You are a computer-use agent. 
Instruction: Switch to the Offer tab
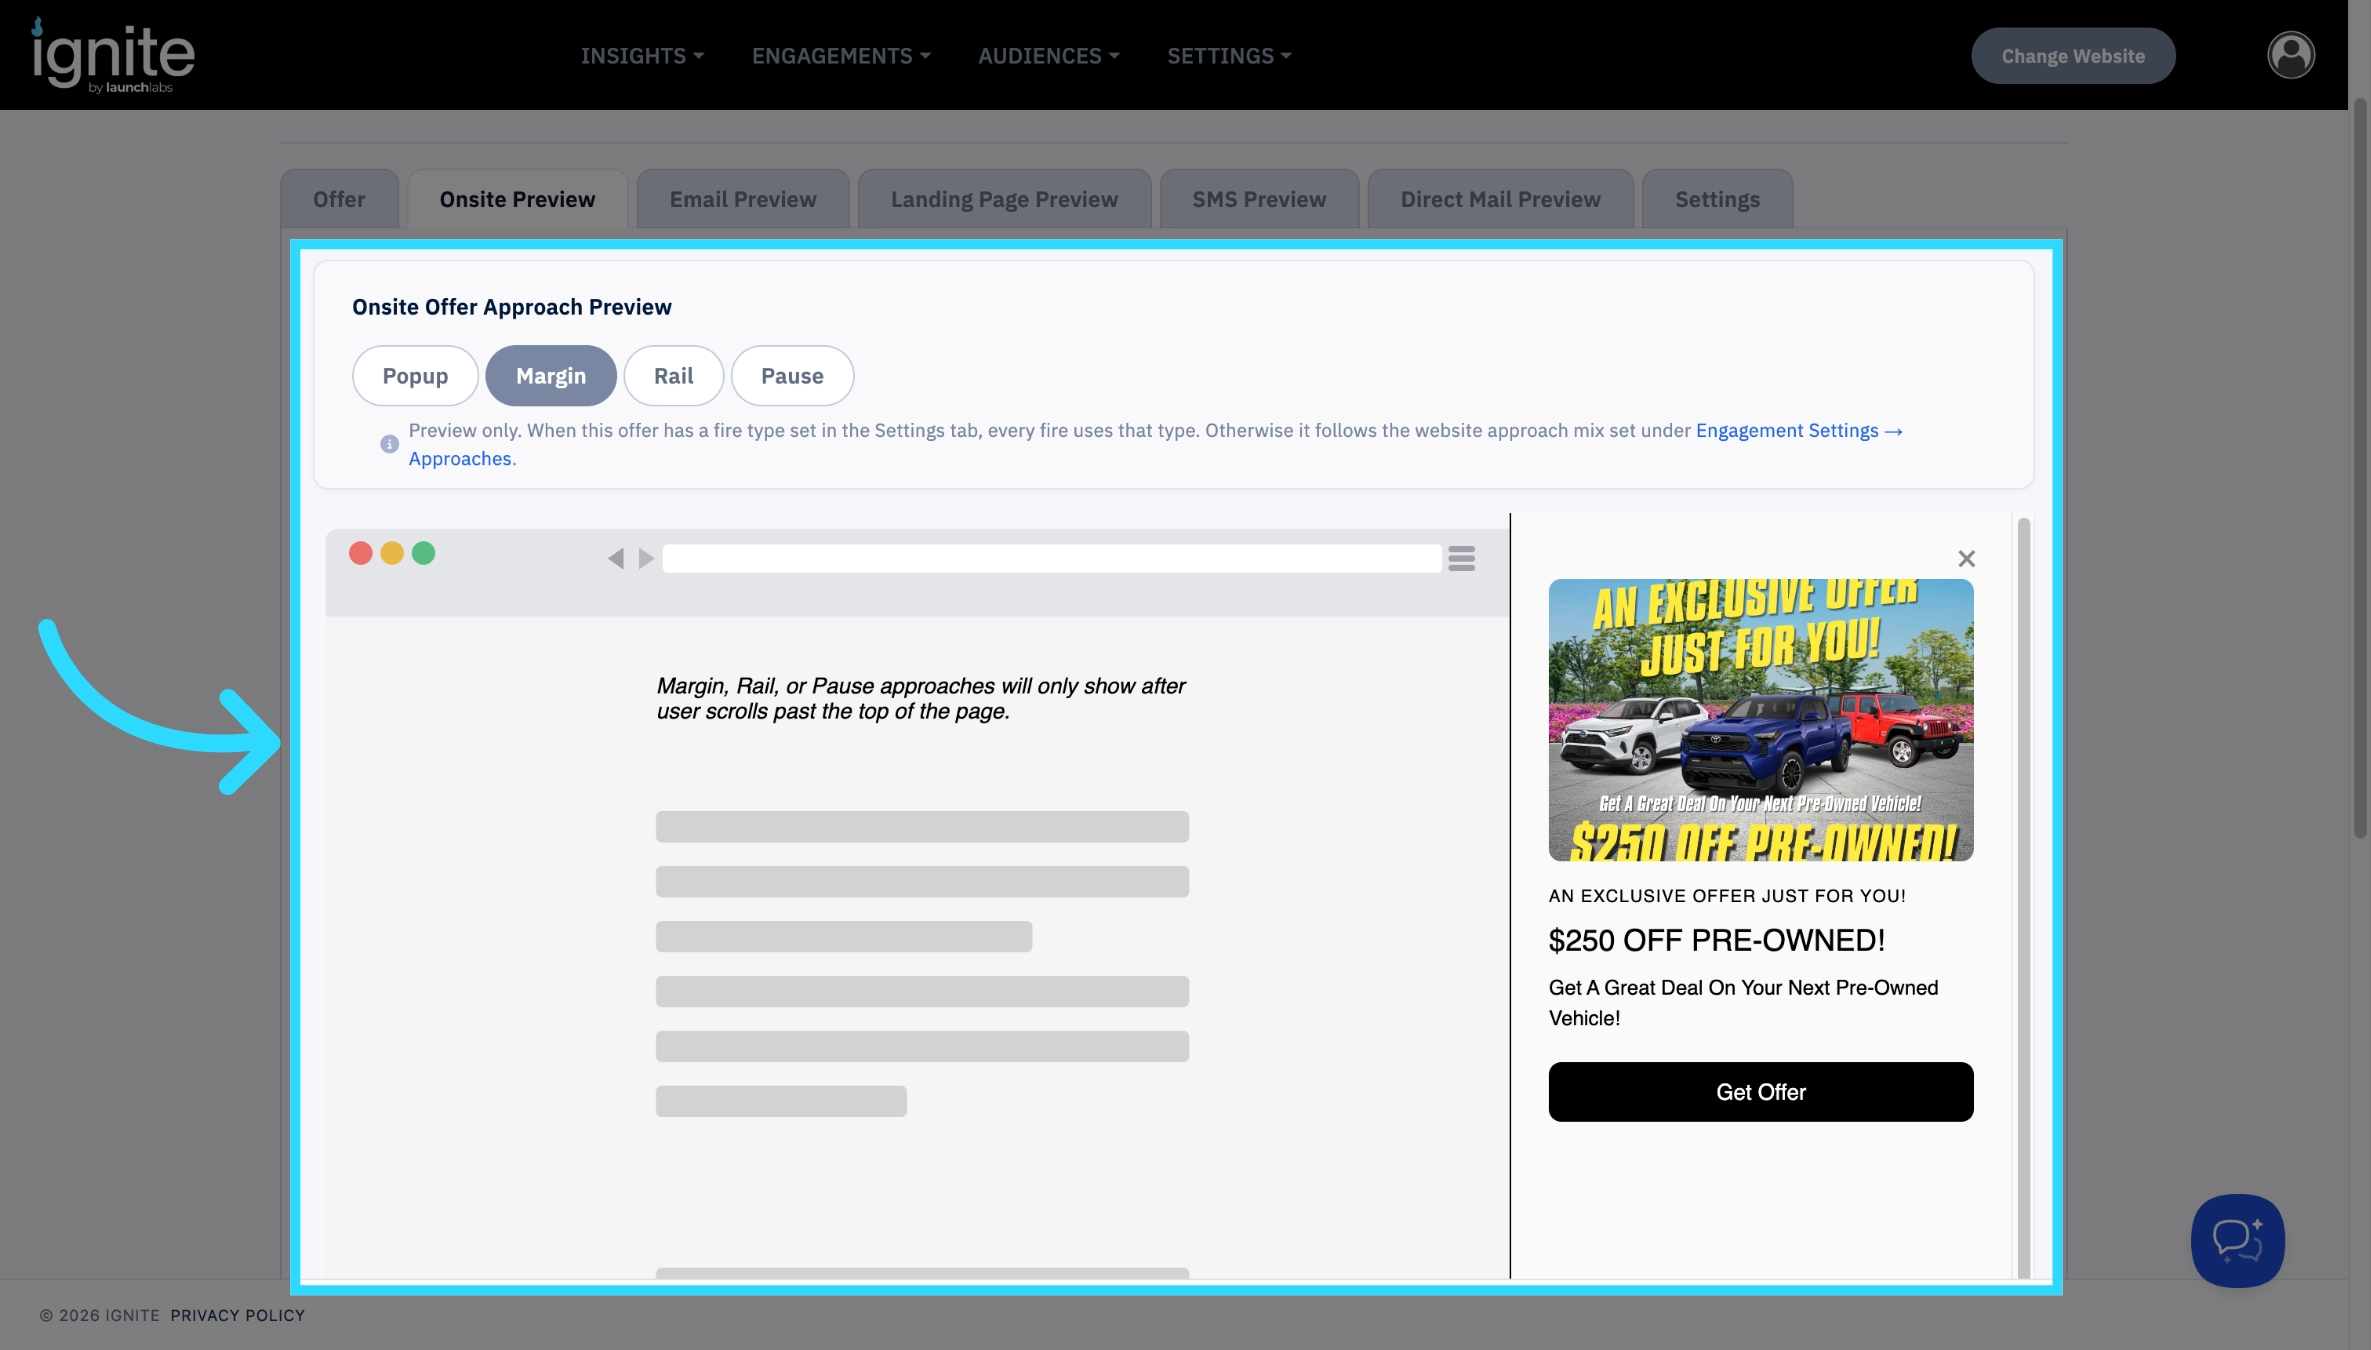(339, 199)
